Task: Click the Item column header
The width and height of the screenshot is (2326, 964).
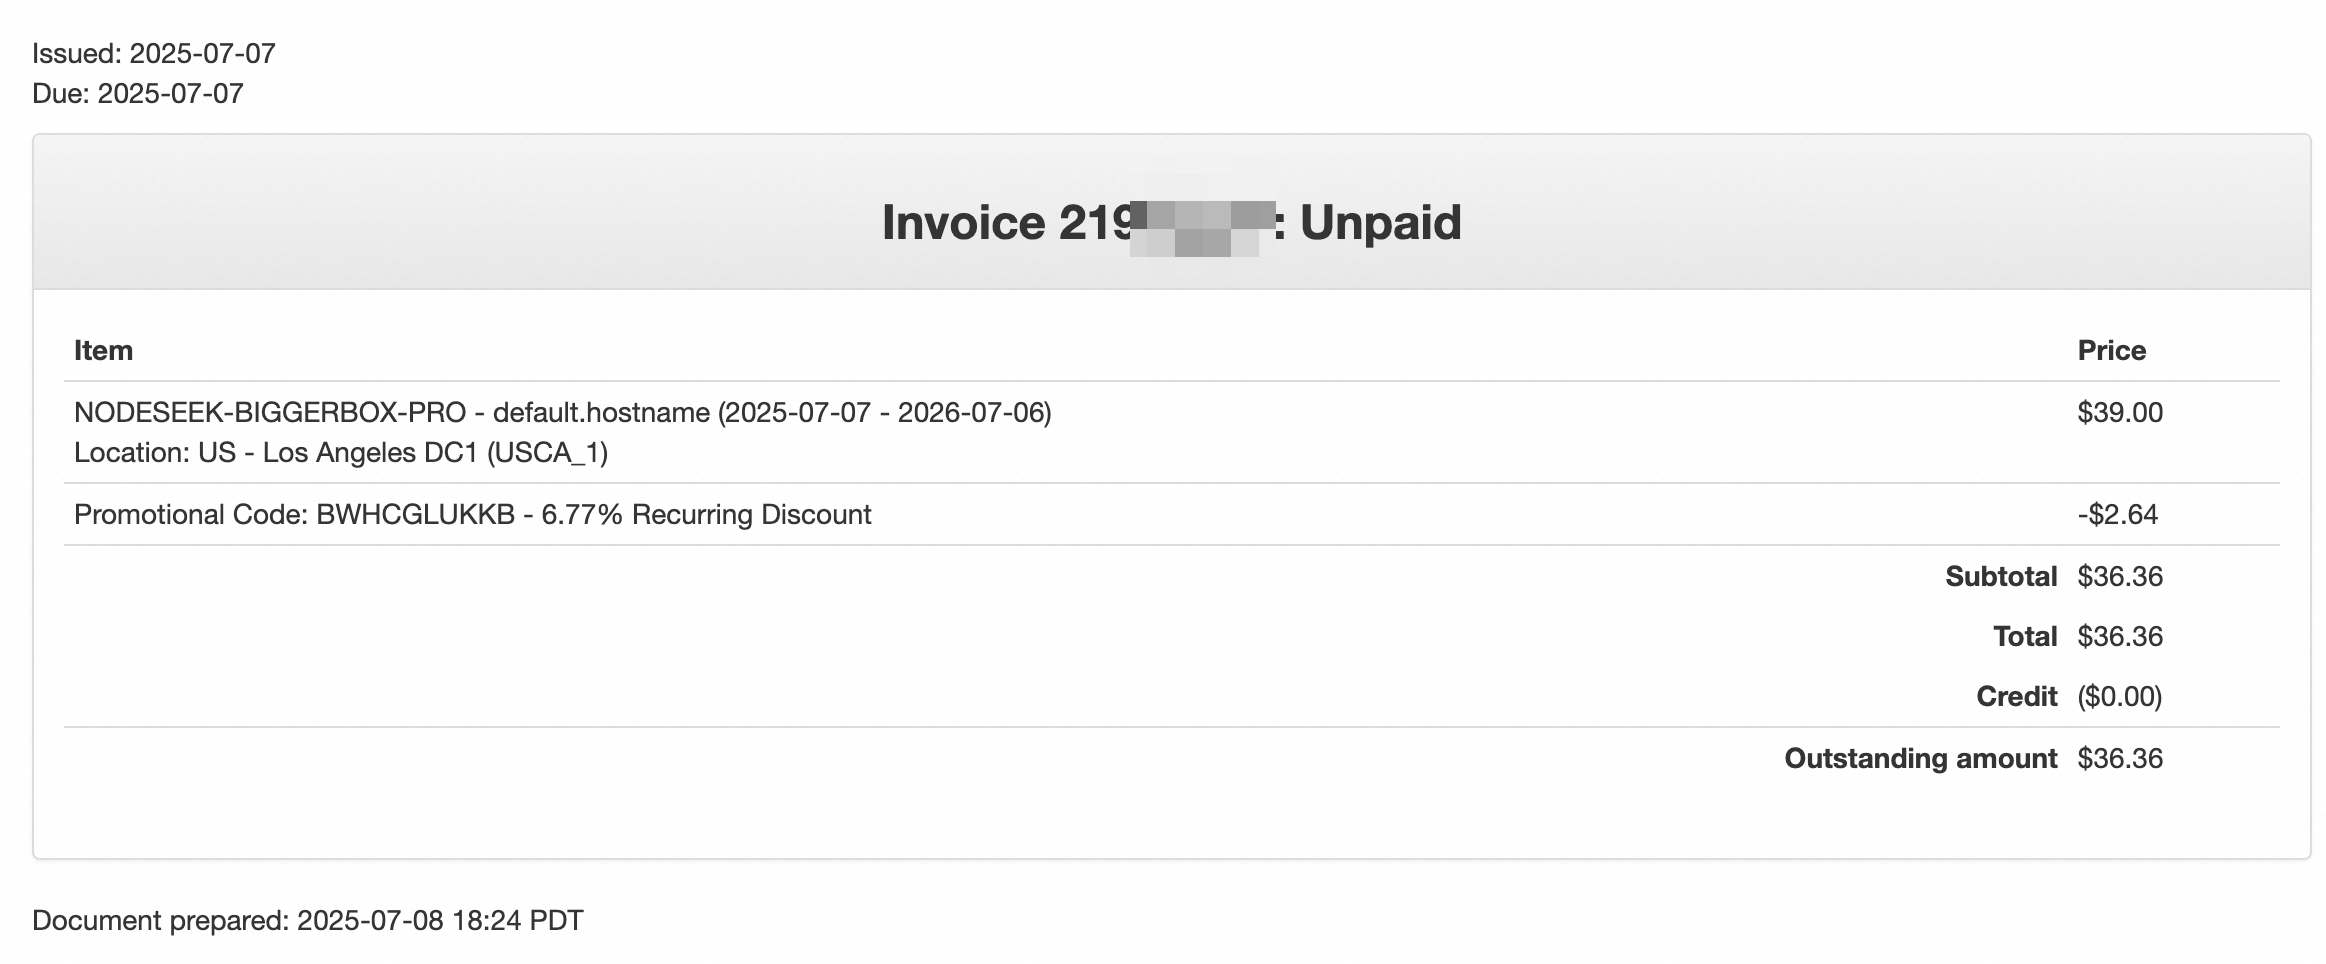Action: coord(103,351)
